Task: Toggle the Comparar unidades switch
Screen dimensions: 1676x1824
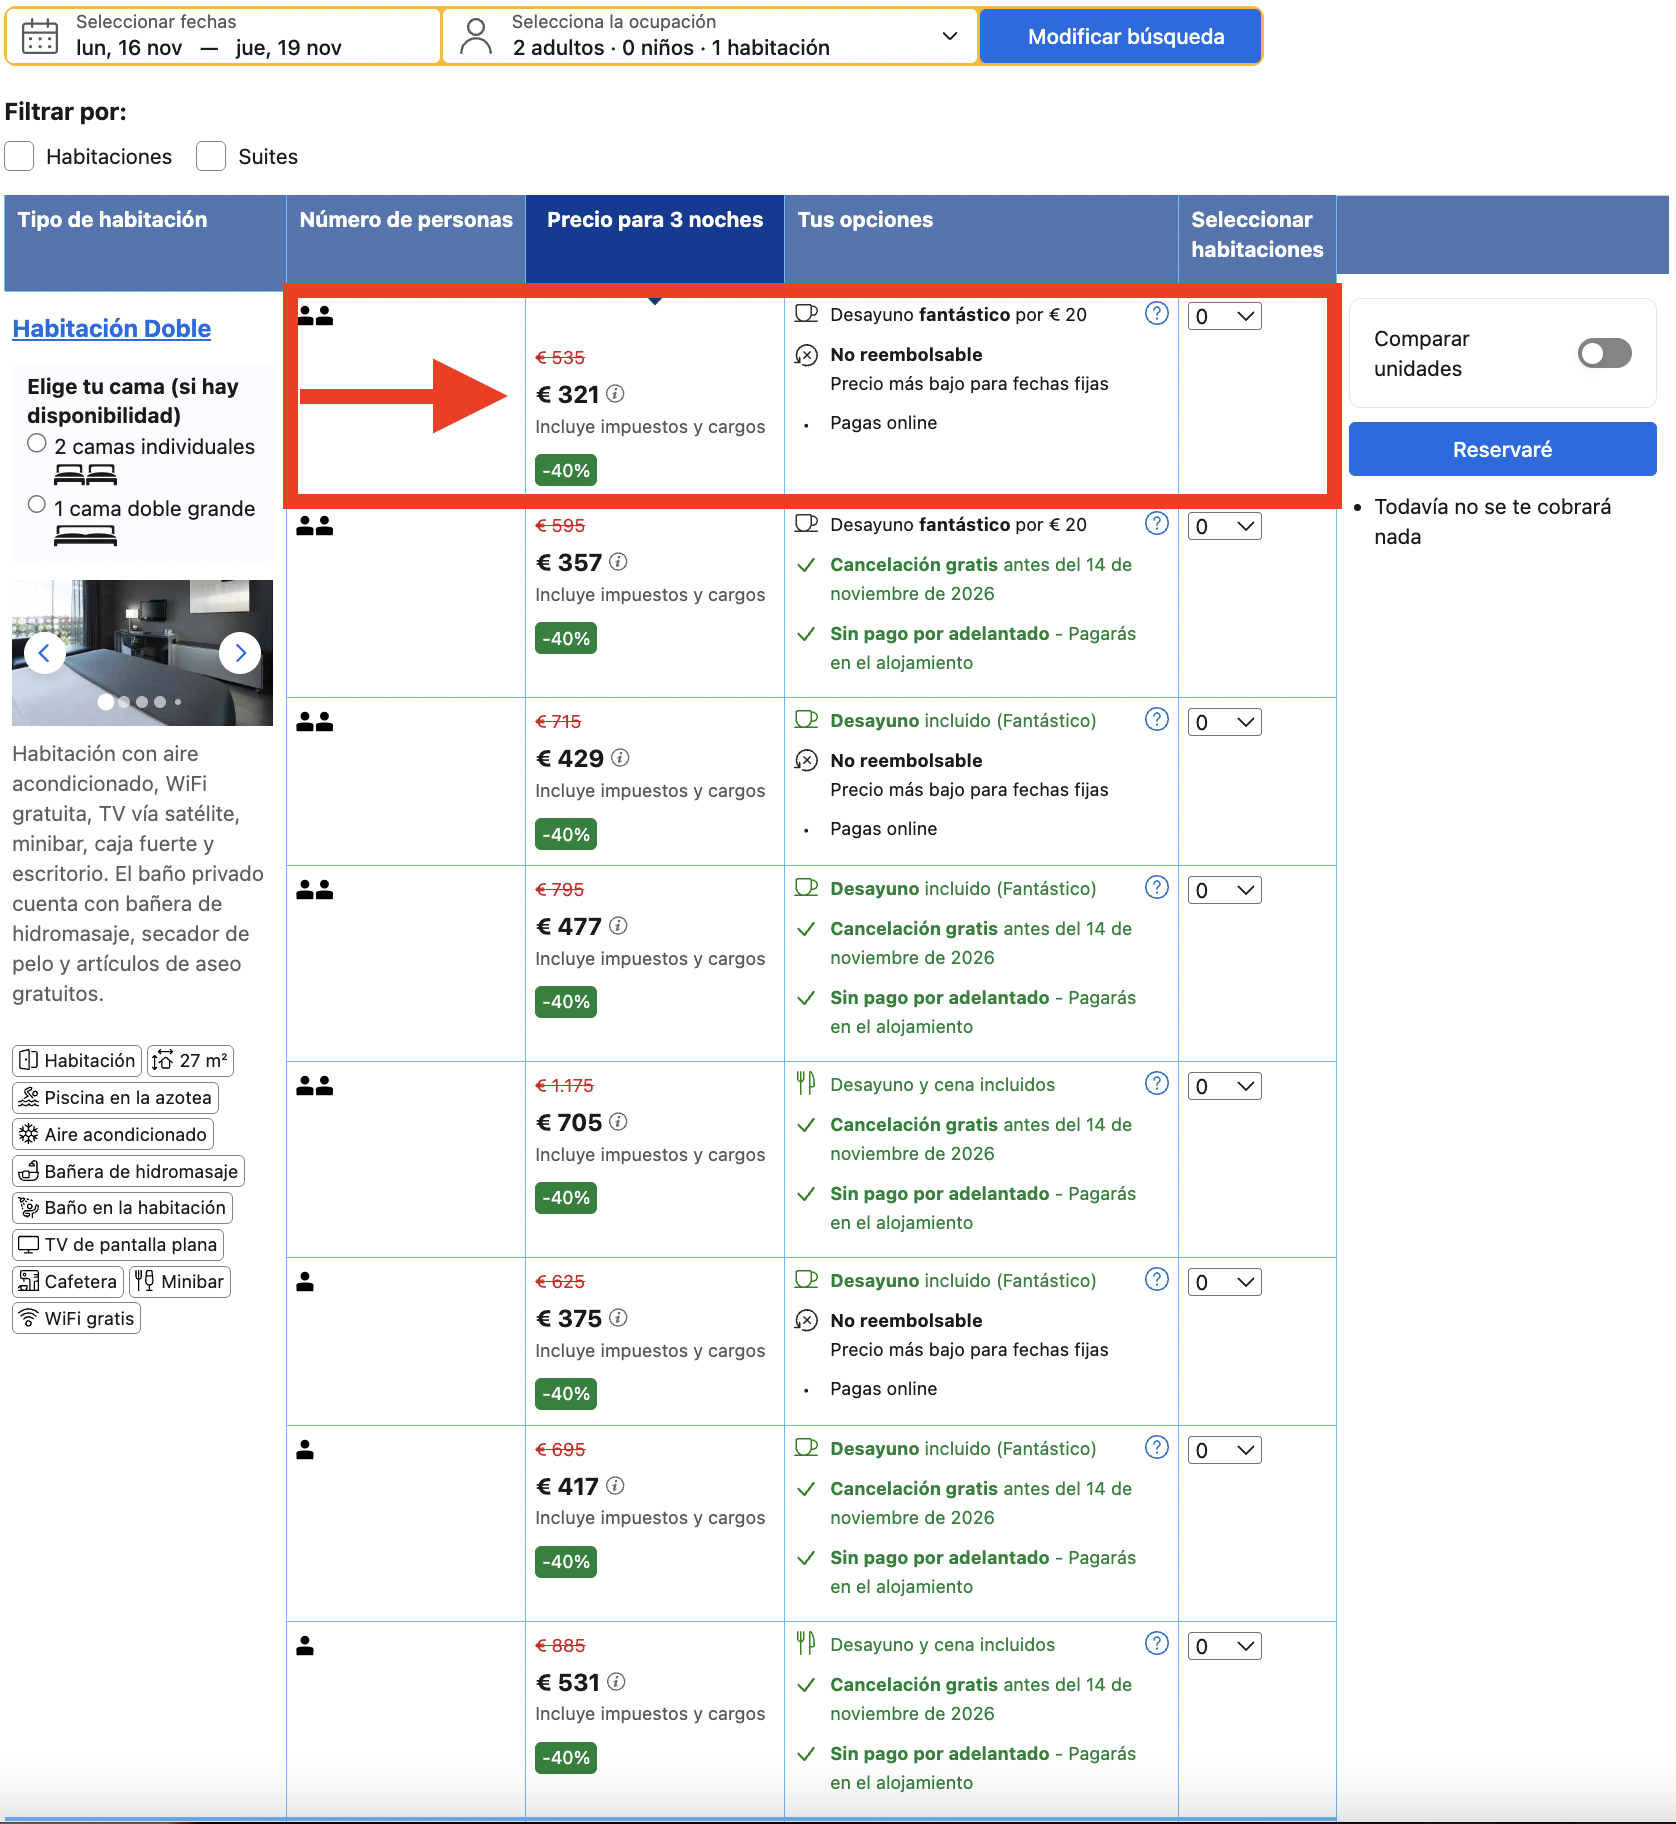Action: click(1605, 353)
